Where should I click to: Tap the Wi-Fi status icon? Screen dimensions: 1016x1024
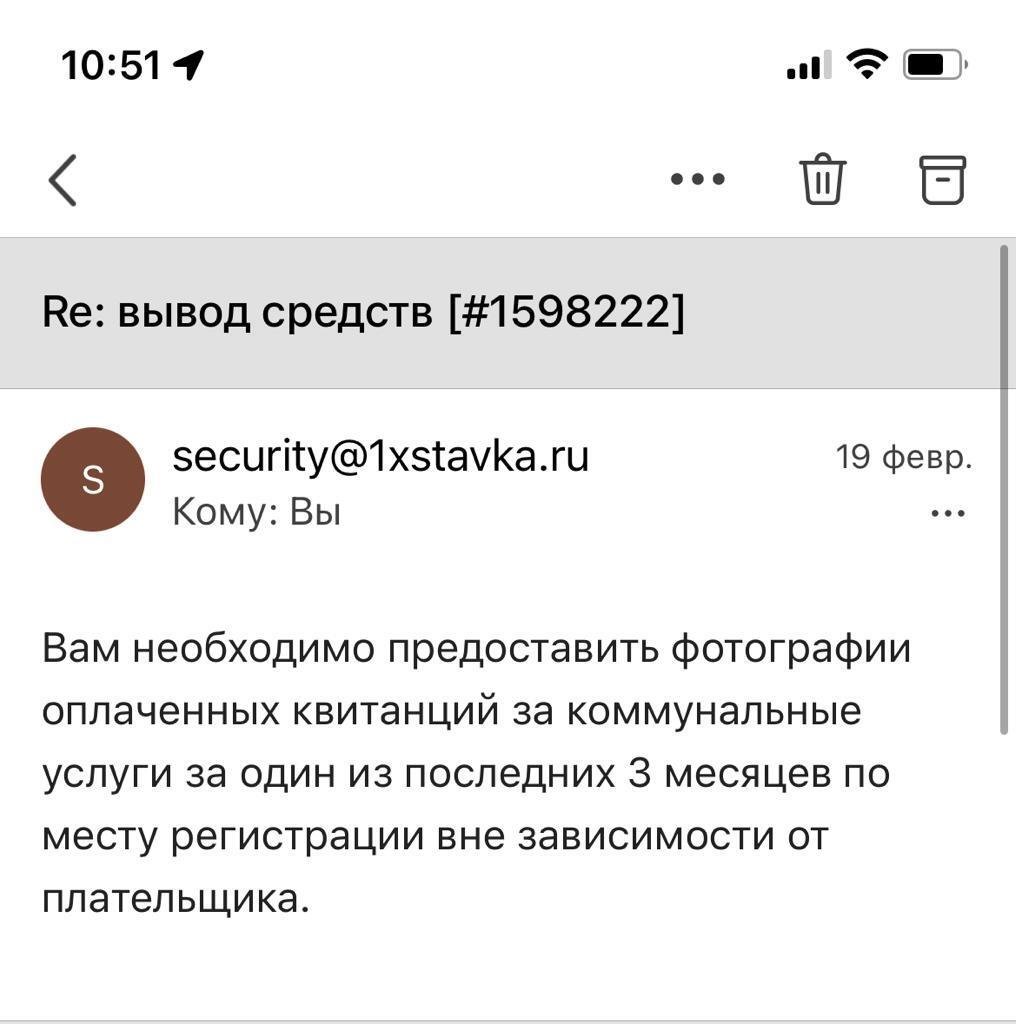[x=867, y=65]
